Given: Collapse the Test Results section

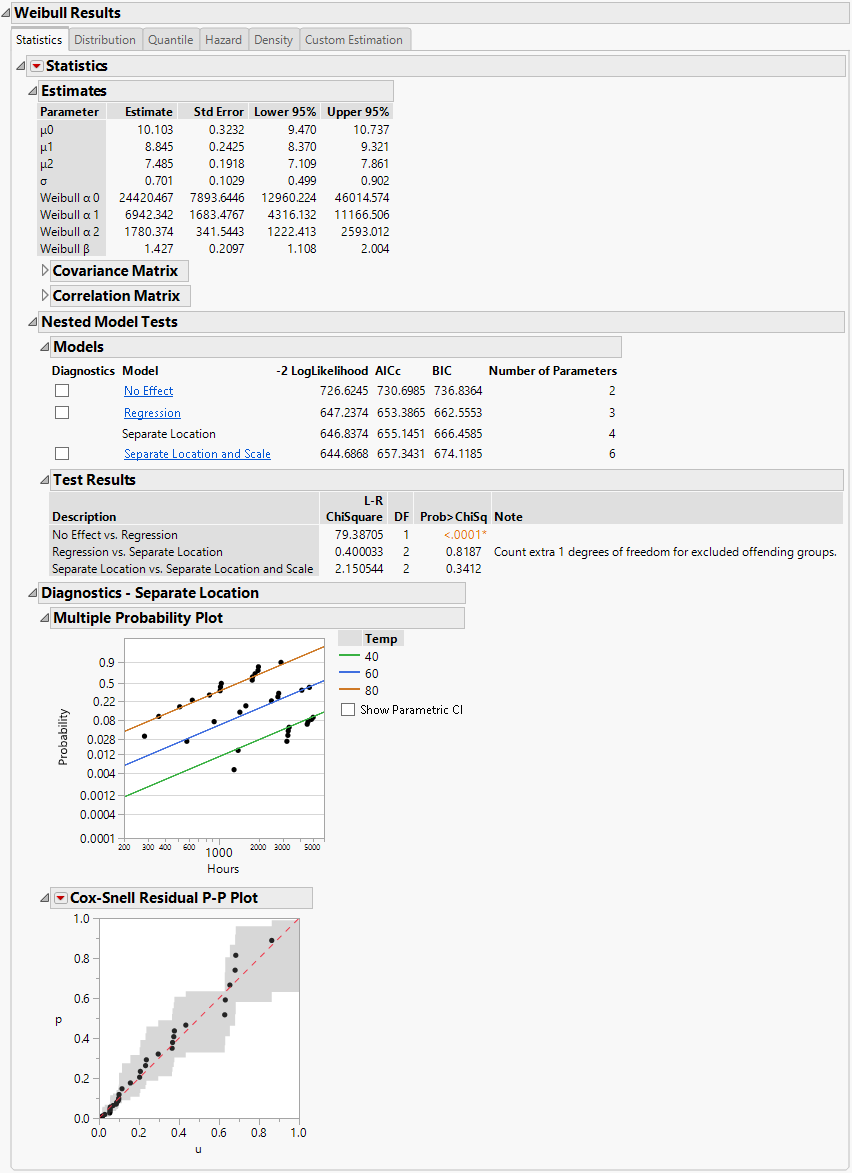Looking at the screenshot, I should point(45,480).
